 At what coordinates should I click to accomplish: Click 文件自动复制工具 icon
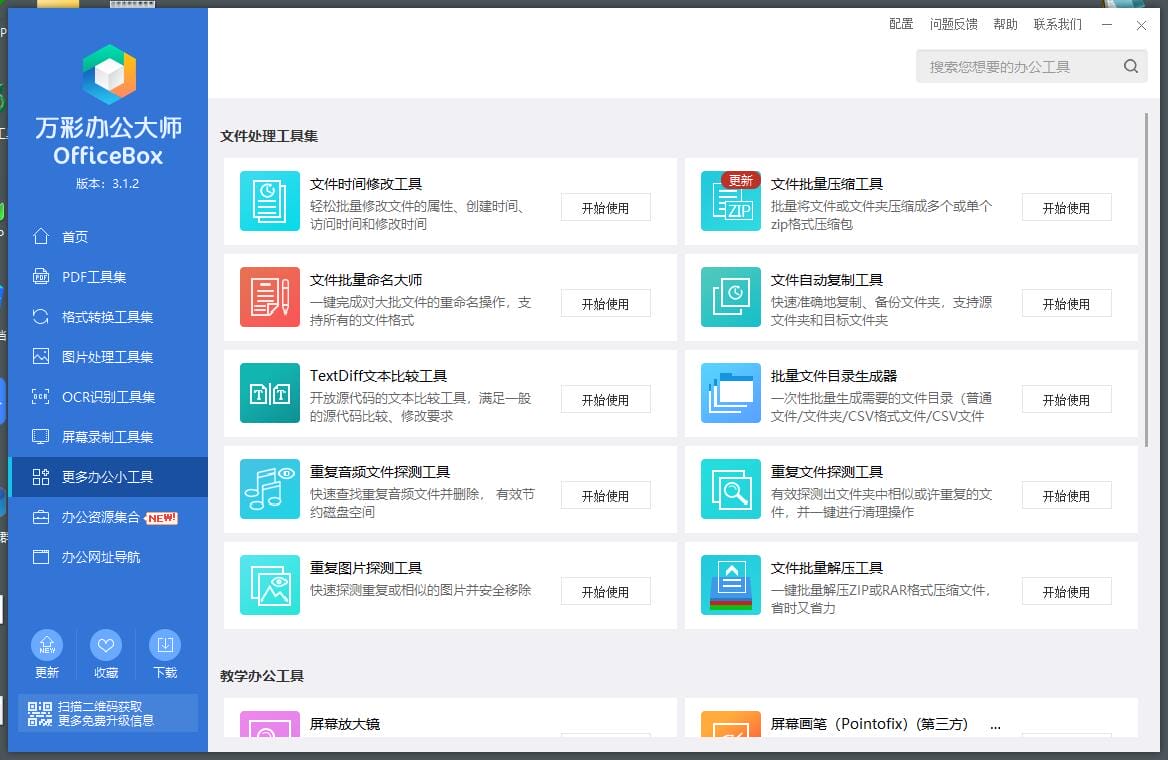(x=731, y=297)
